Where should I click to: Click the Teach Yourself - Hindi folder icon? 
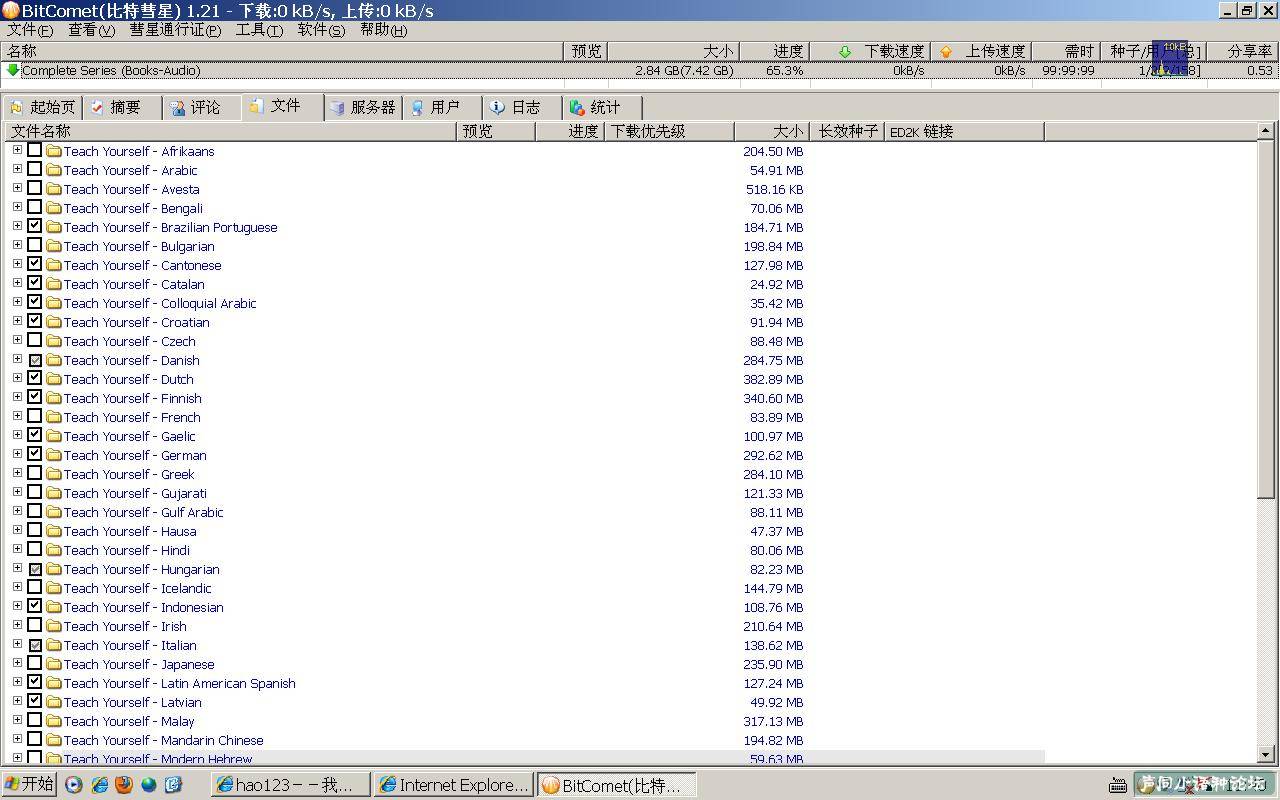[54, 550]
